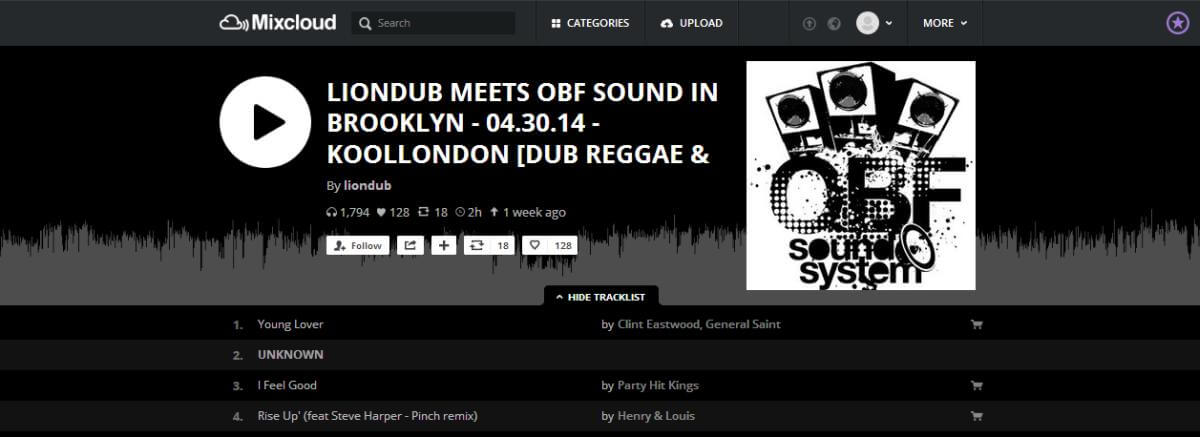
Task: Toggle the repost button showing 18
Action: [x=489, y=245]
